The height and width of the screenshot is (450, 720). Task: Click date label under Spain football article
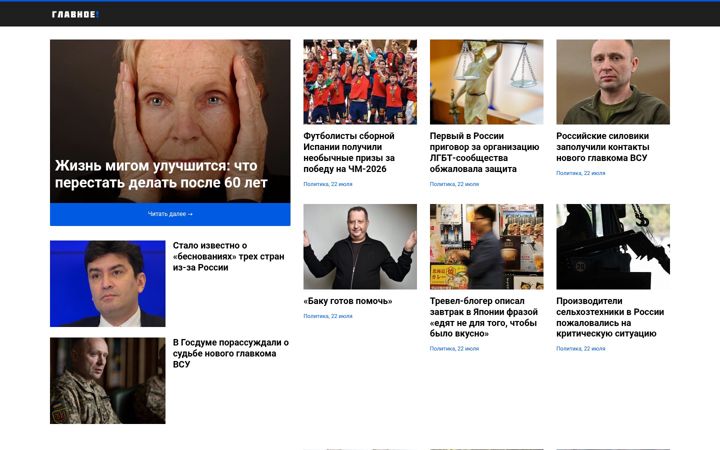click(328, 184)
